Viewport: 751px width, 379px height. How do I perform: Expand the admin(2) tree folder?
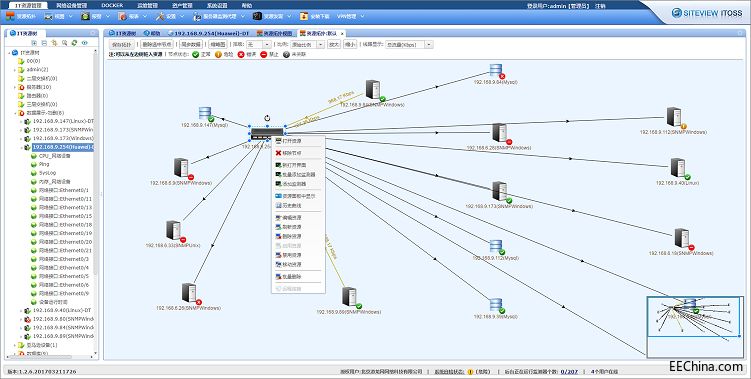(x=15, y=70)
